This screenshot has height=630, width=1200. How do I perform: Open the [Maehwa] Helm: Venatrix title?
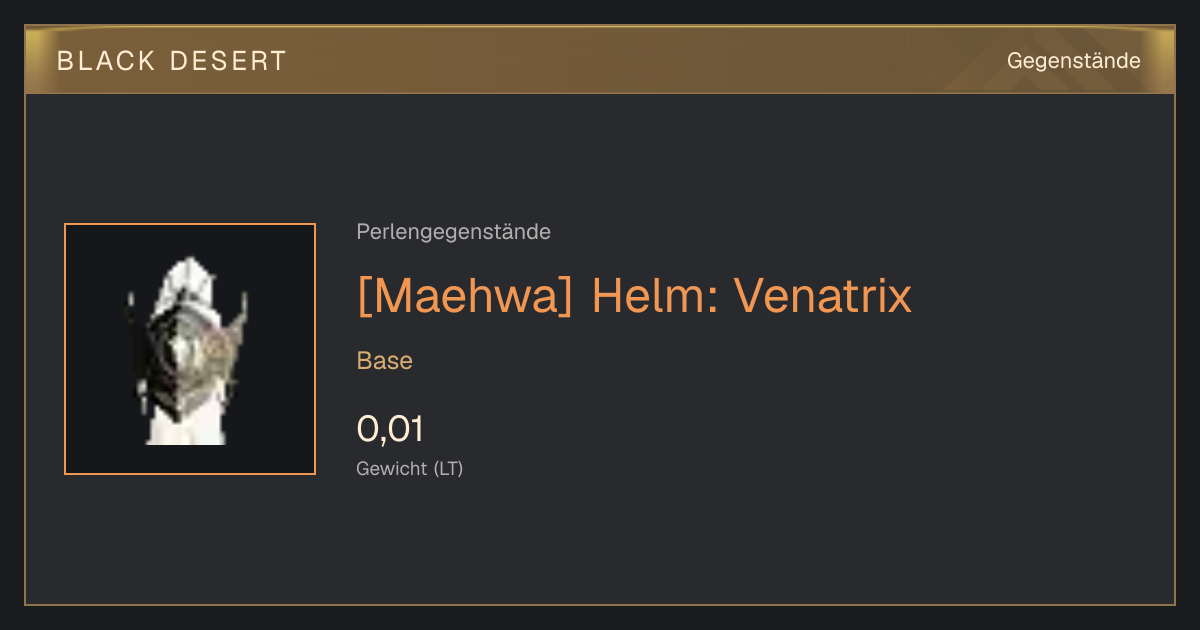pos(634,296)
